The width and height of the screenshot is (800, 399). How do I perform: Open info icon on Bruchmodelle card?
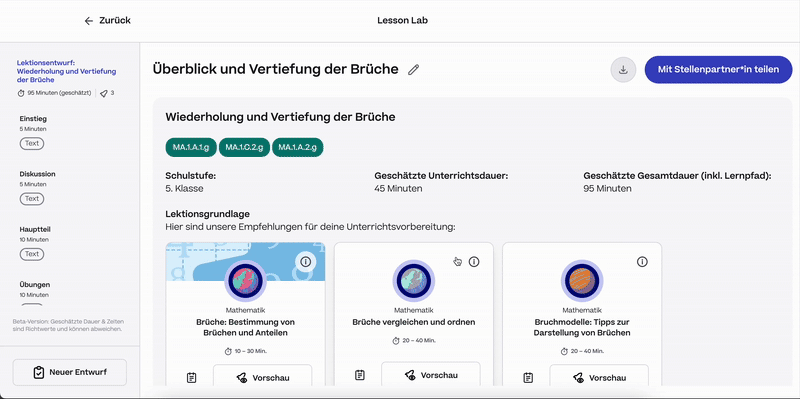click(x=642, y=262)
